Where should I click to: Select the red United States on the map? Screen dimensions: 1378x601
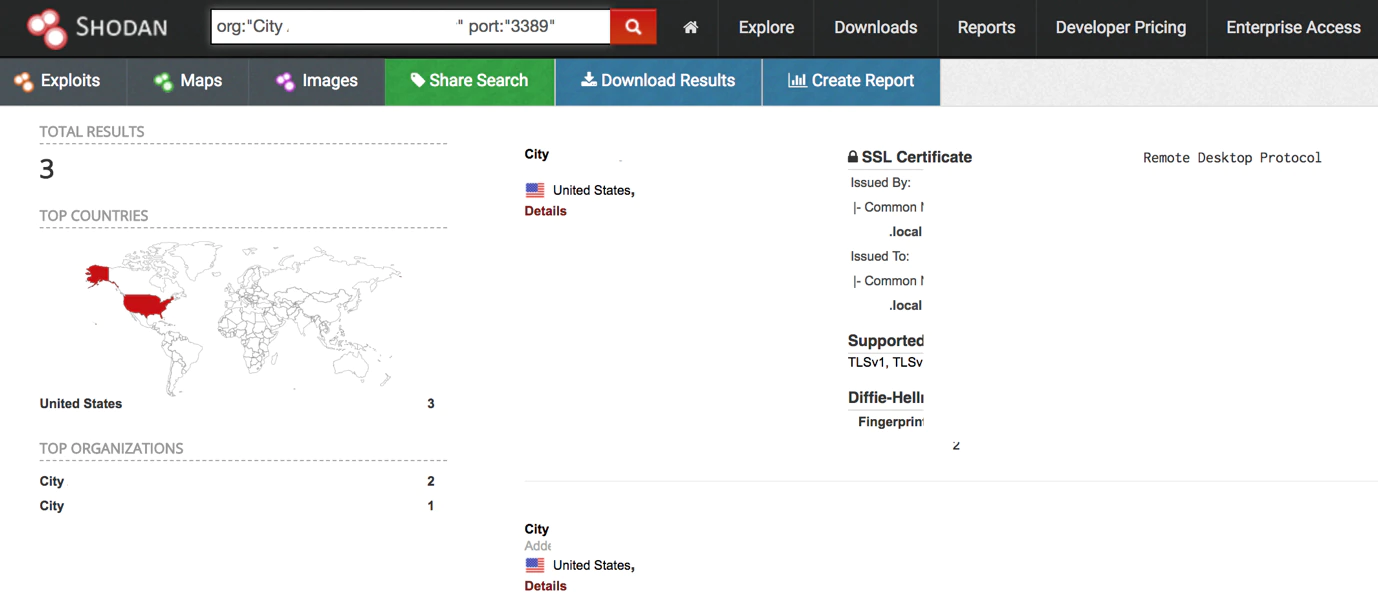(148, 303)
